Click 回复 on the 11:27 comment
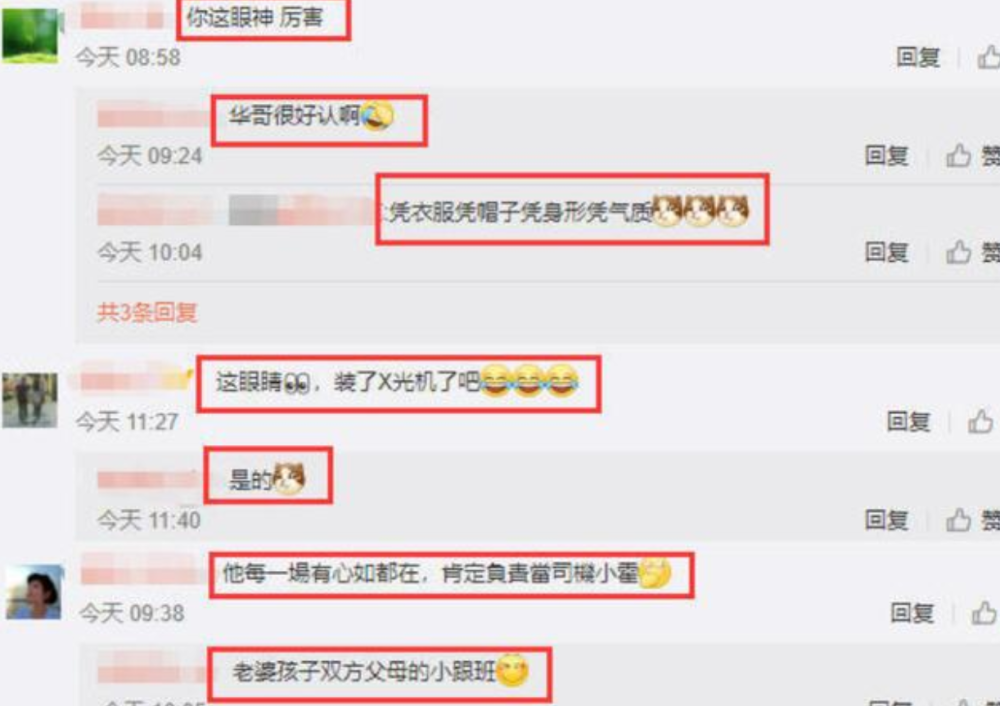Screen dimensions: 1000x706 click(x=909, y=422)
